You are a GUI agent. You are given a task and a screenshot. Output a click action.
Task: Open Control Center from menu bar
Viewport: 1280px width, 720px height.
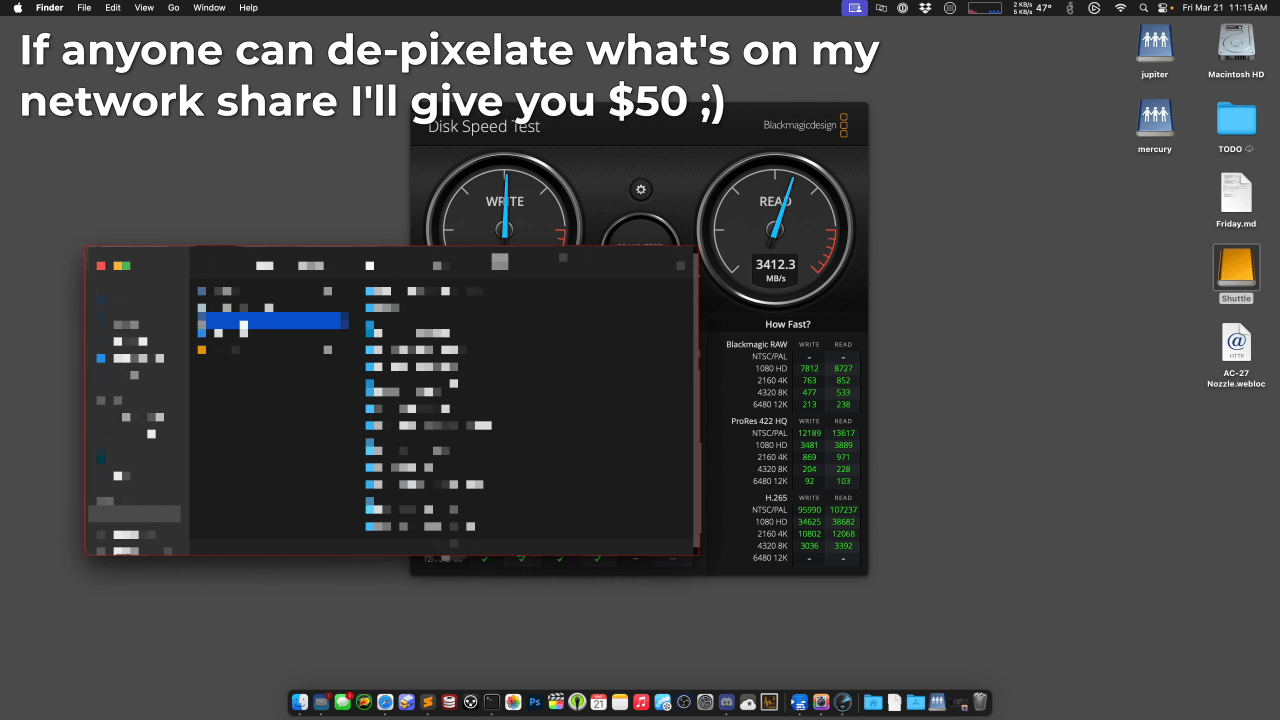[1164, 7]
